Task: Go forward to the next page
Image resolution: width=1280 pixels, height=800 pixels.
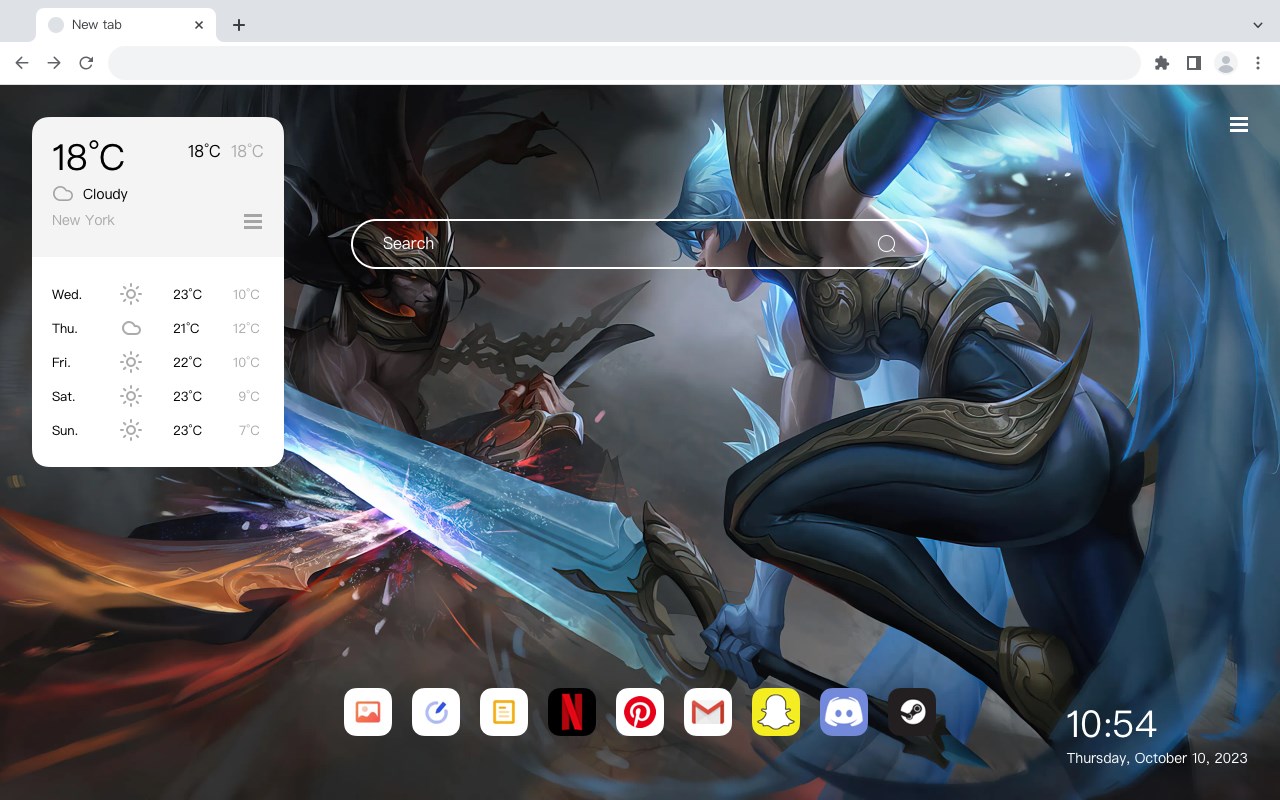Action: click(x=54, y=63)
